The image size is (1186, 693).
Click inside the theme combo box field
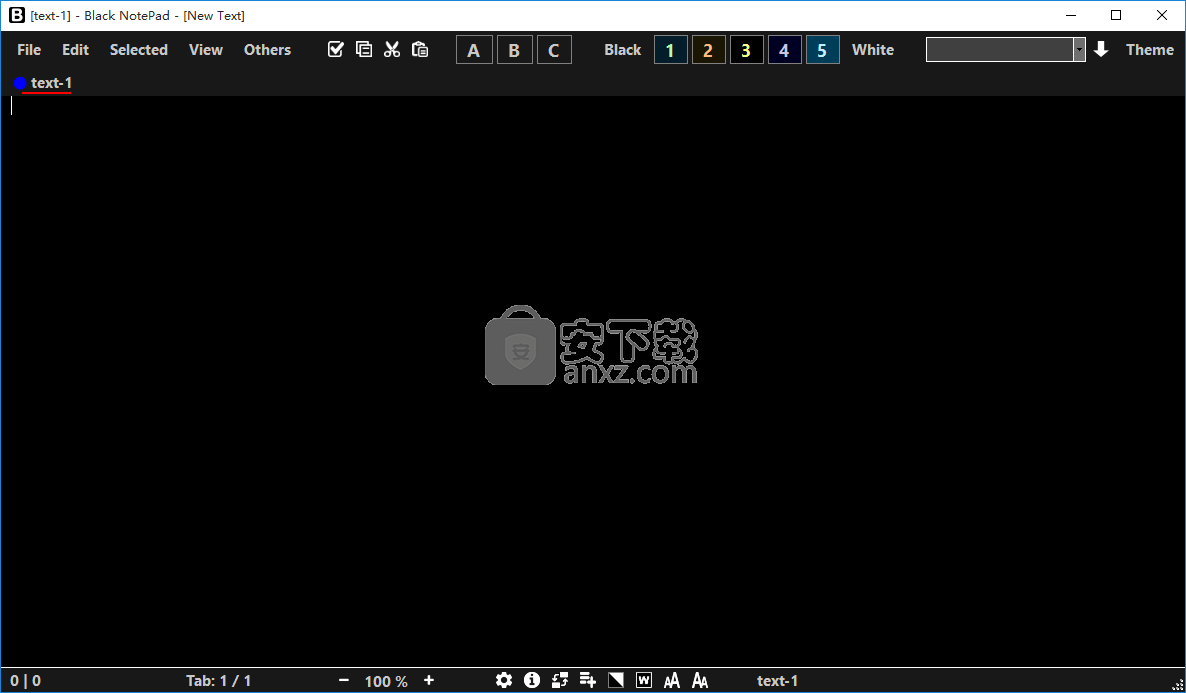click(1000, 50)
